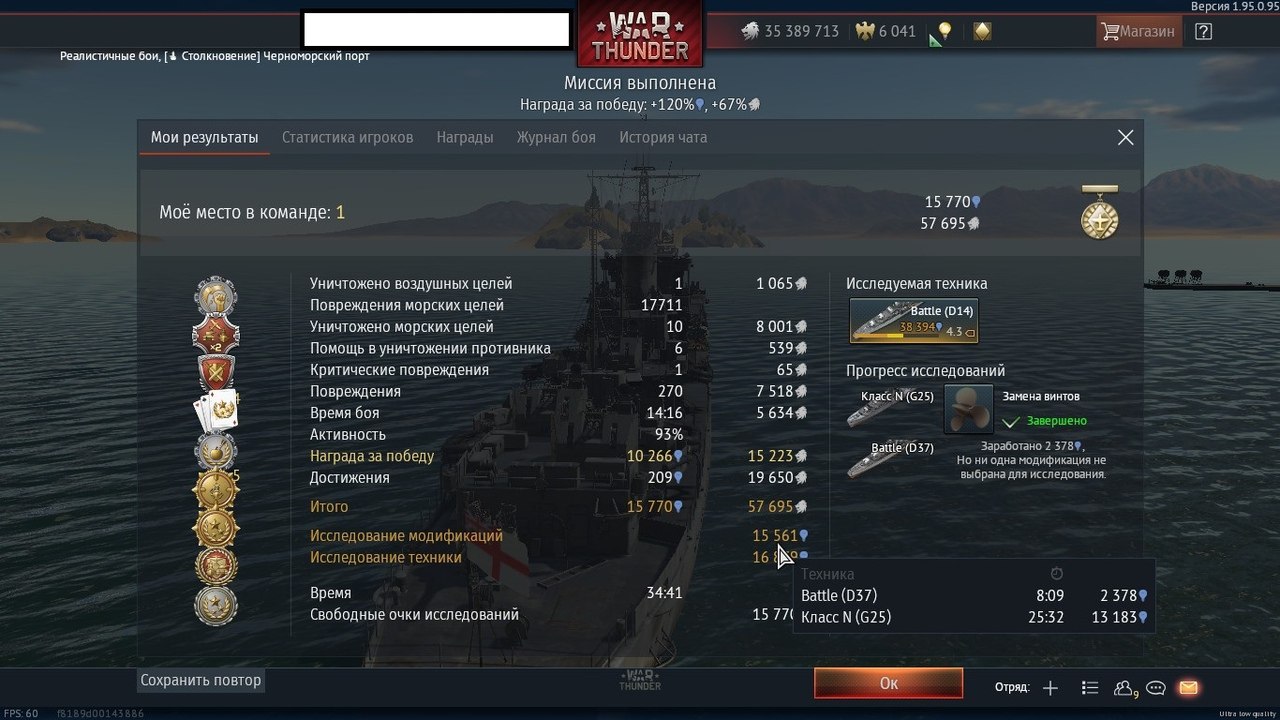Click the lightbulb hints icon

pyautogui.click(x=942, y=31)
